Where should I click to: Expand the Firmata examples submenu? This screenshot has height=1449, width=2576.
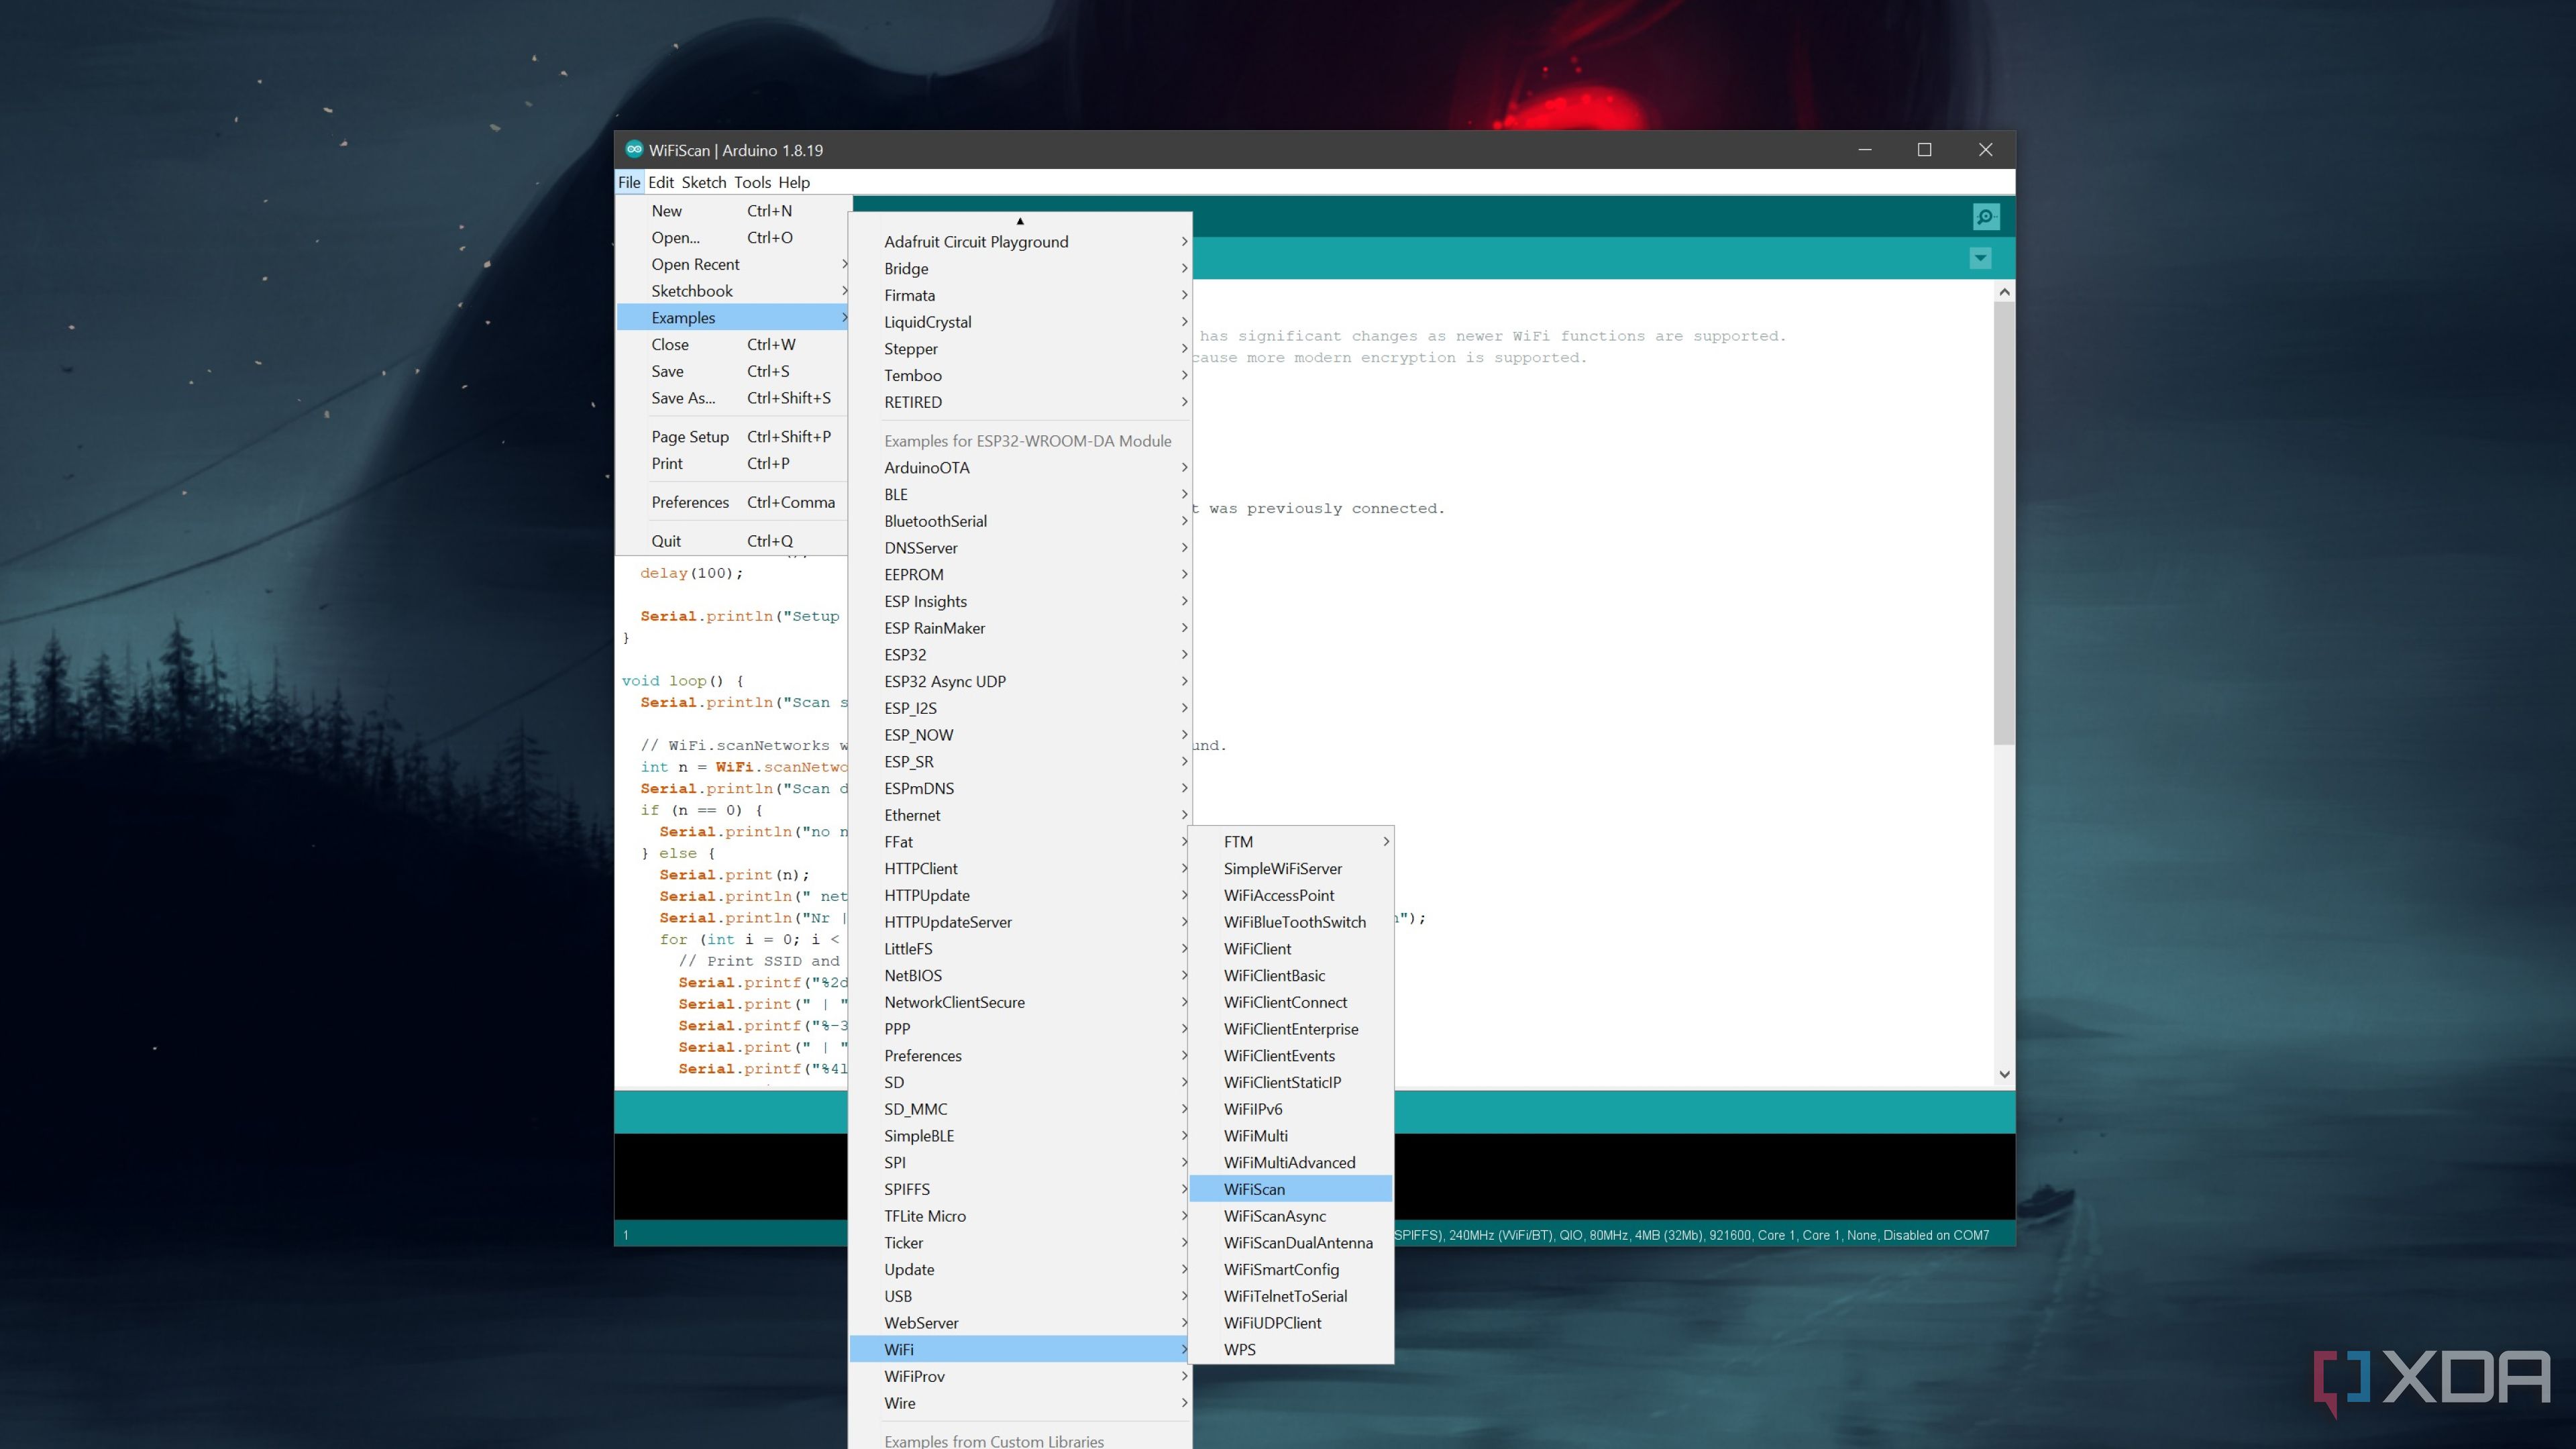1020,295
